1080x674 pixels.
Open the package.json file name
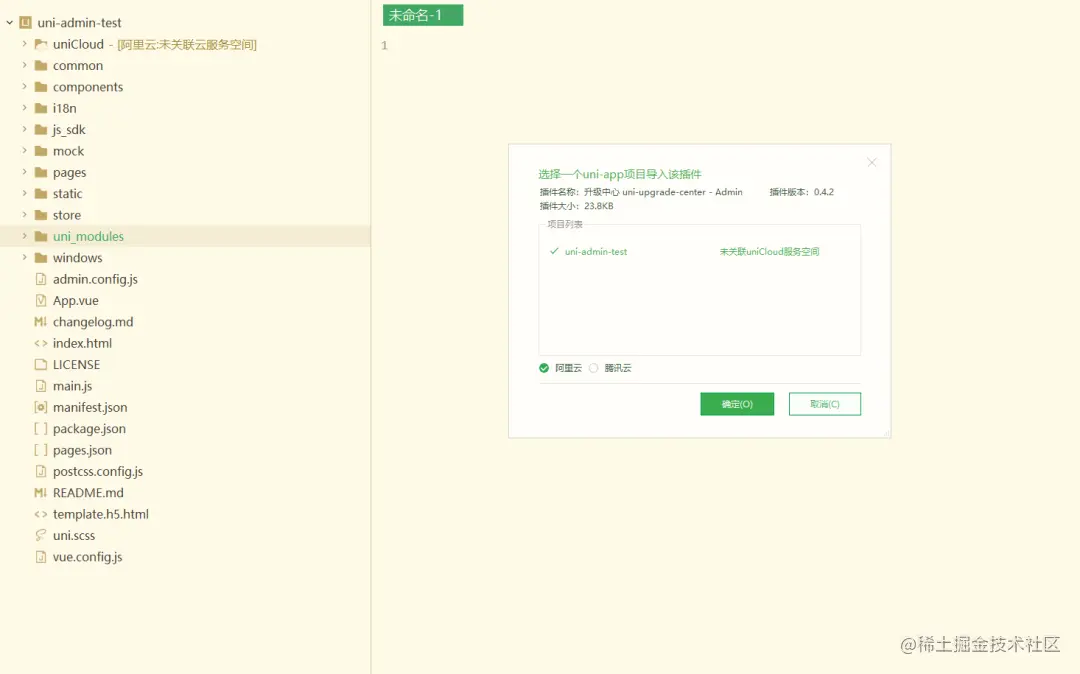[x=89, y=429]
